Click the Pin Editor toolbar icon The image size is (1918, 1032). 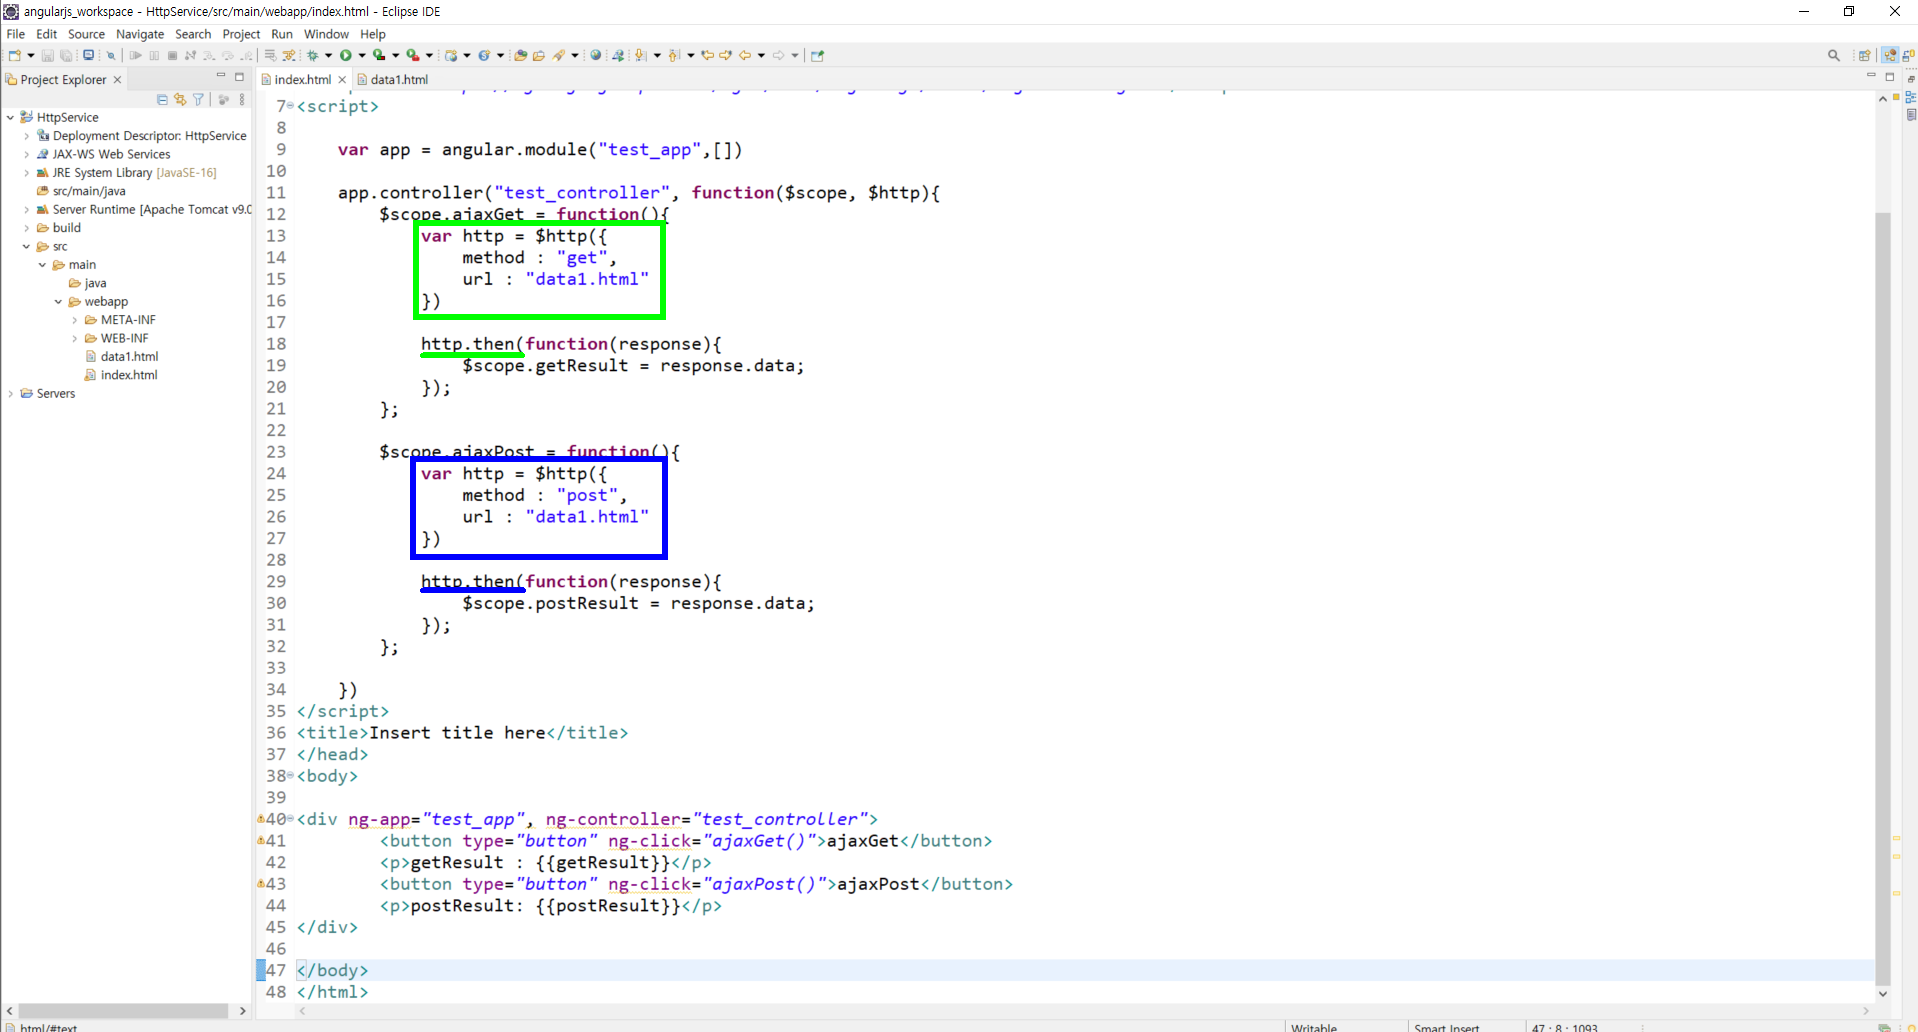click(817, 56)
